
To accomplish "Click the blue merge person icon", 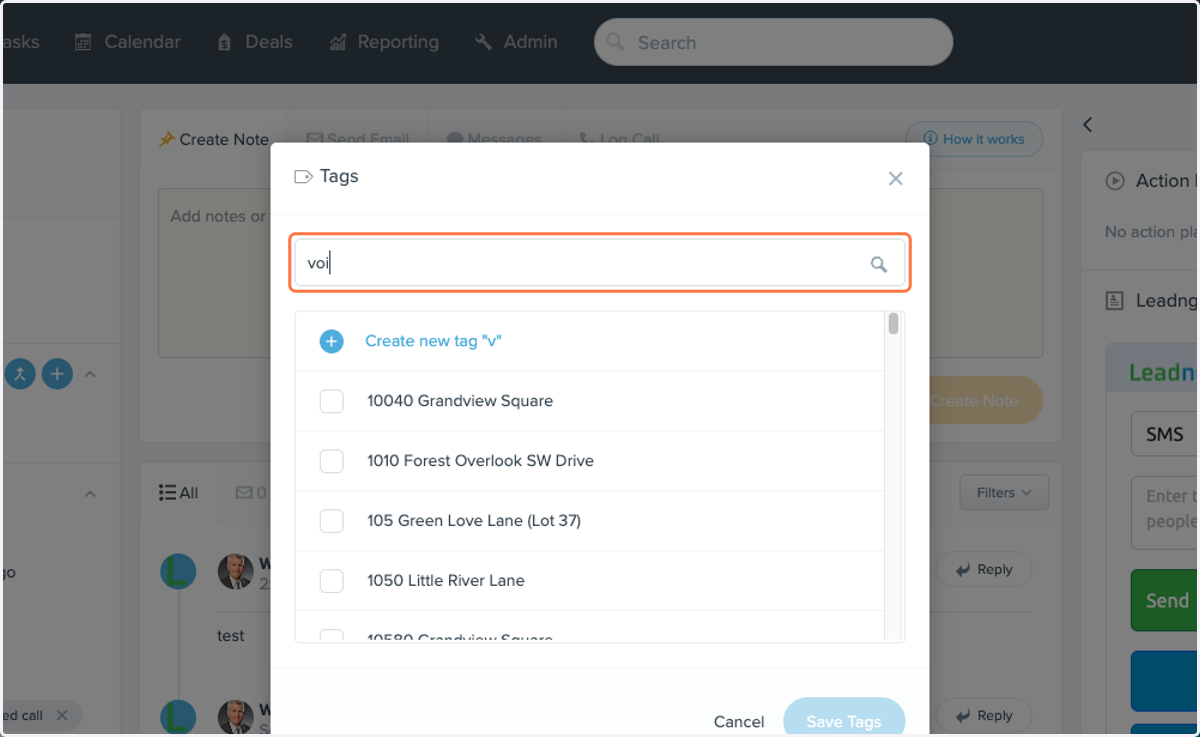I will 20,374.
